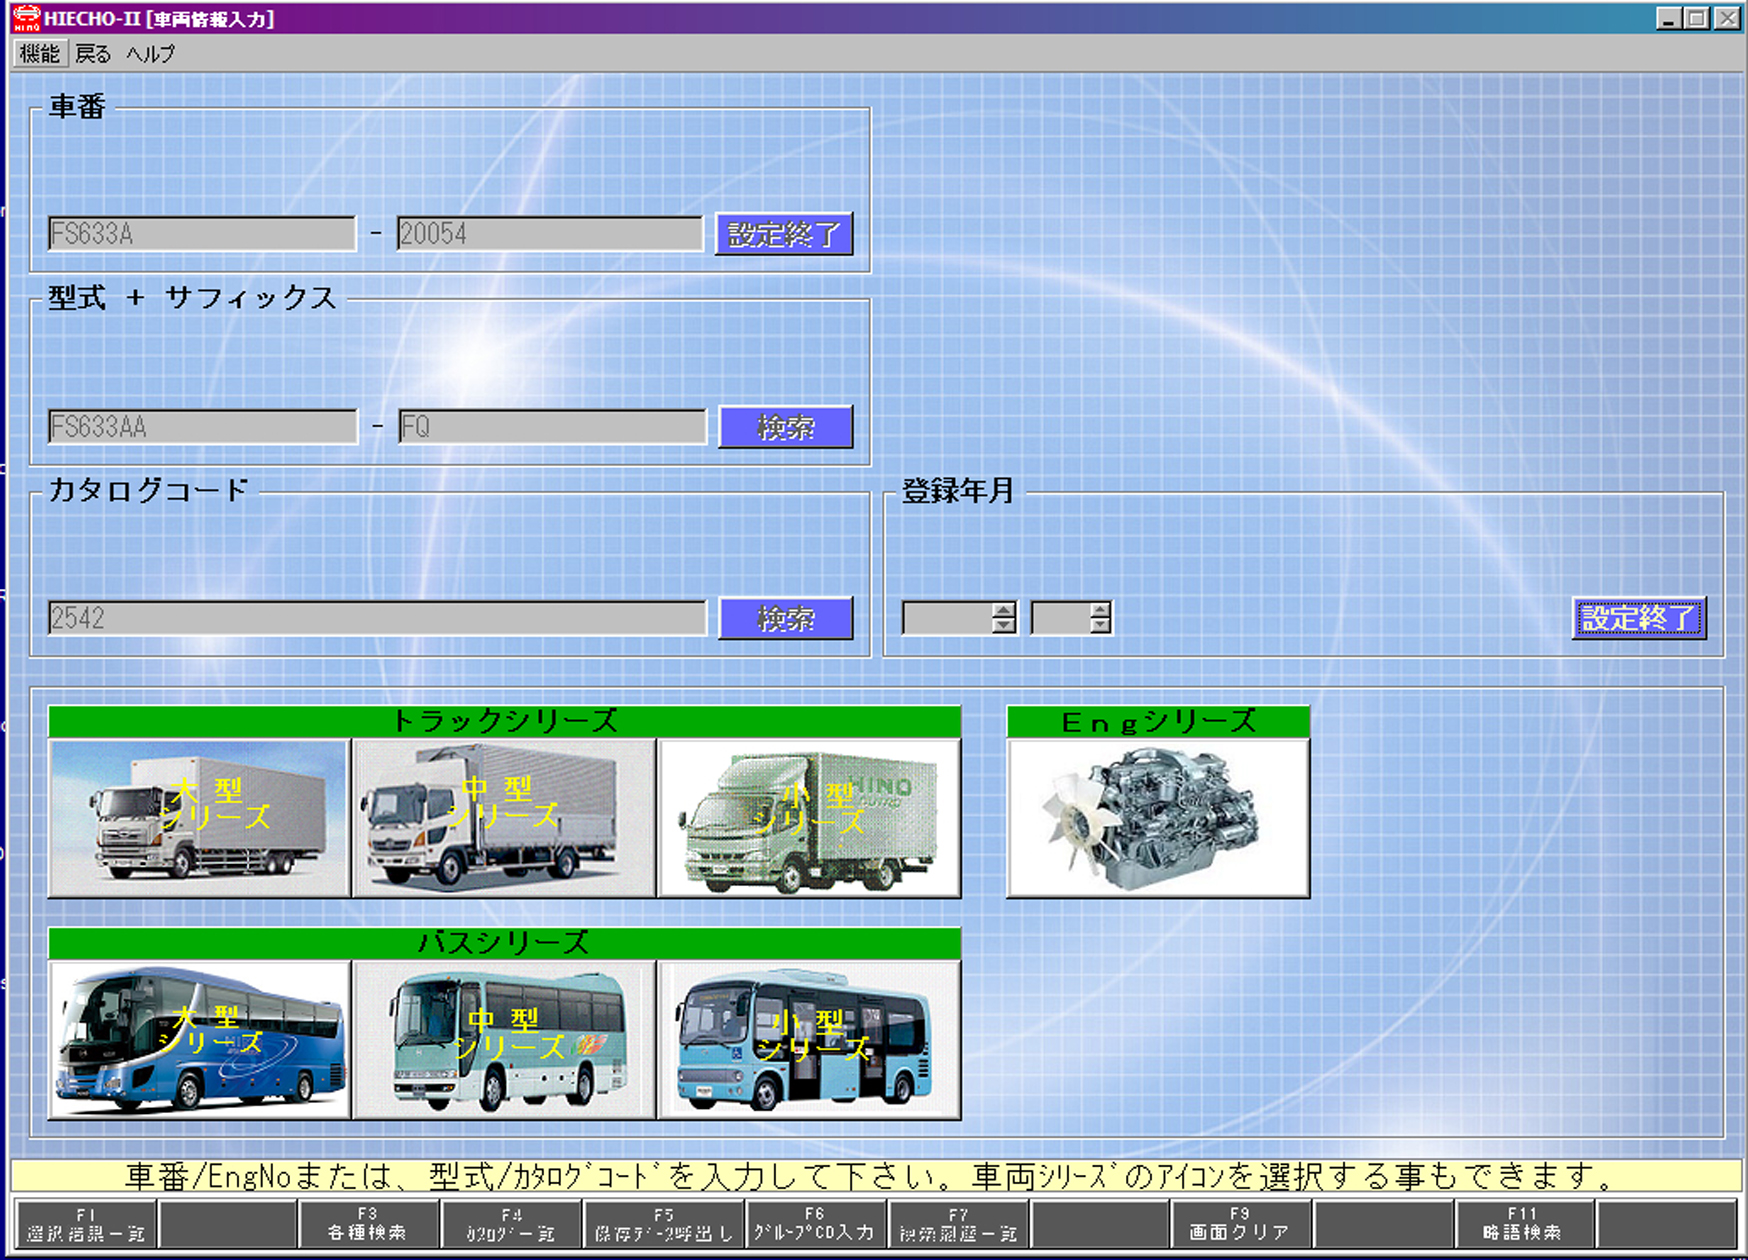Increase the registration month spinner value
This screenshot has height=1260, width=1748.
coord(1099,610)
